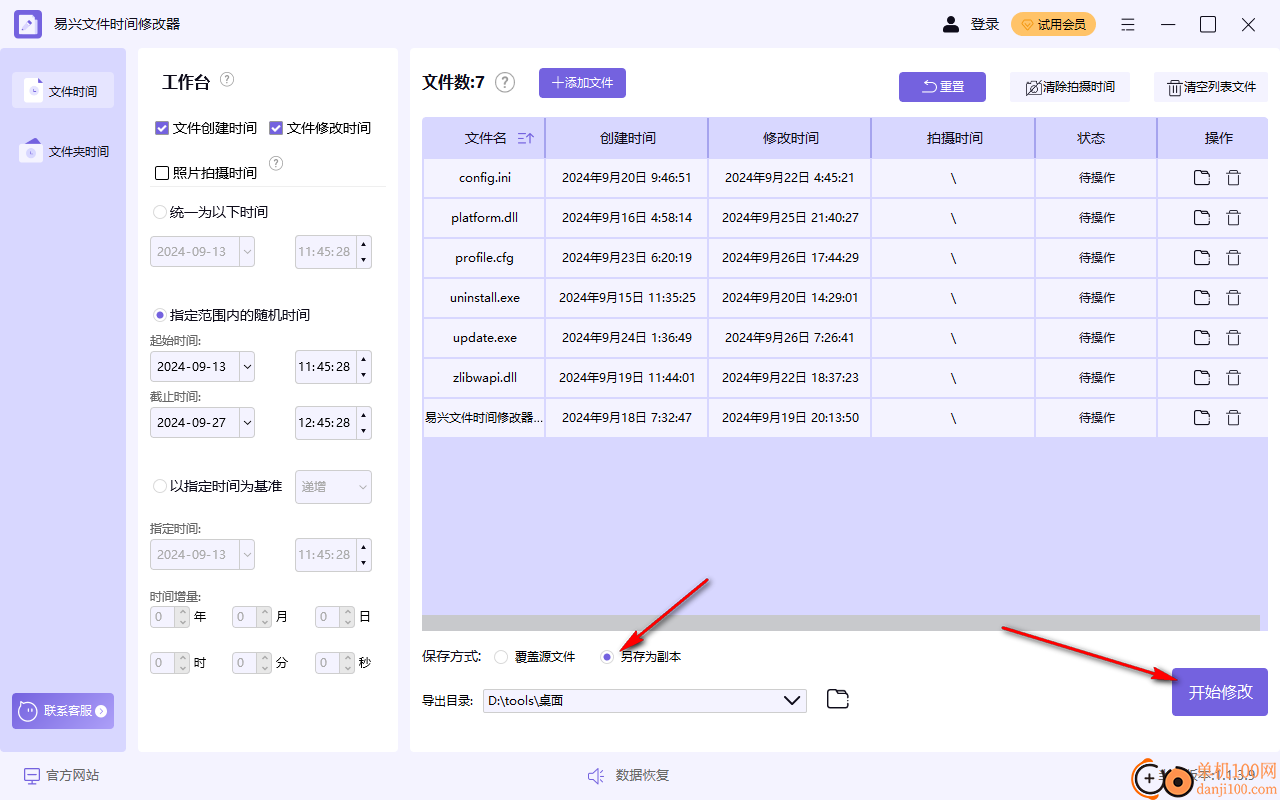1280x800 pixels.
Task: Remove zlibwapi.dll using its trash icon
Action: point(1233,378)
